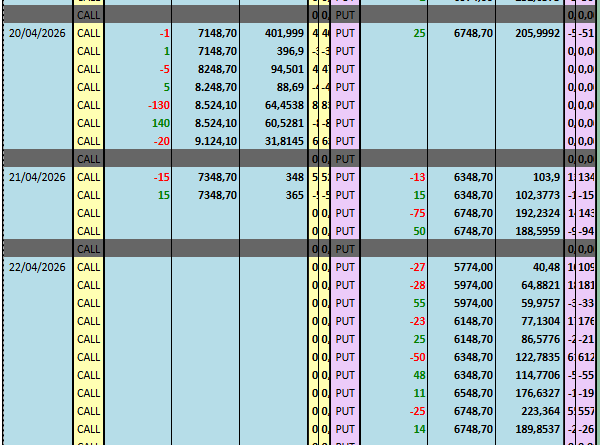Image resolution: width=600 pixels, height=445 pixels.
Task: Click the put quantity cell -75
Action: 394,213
